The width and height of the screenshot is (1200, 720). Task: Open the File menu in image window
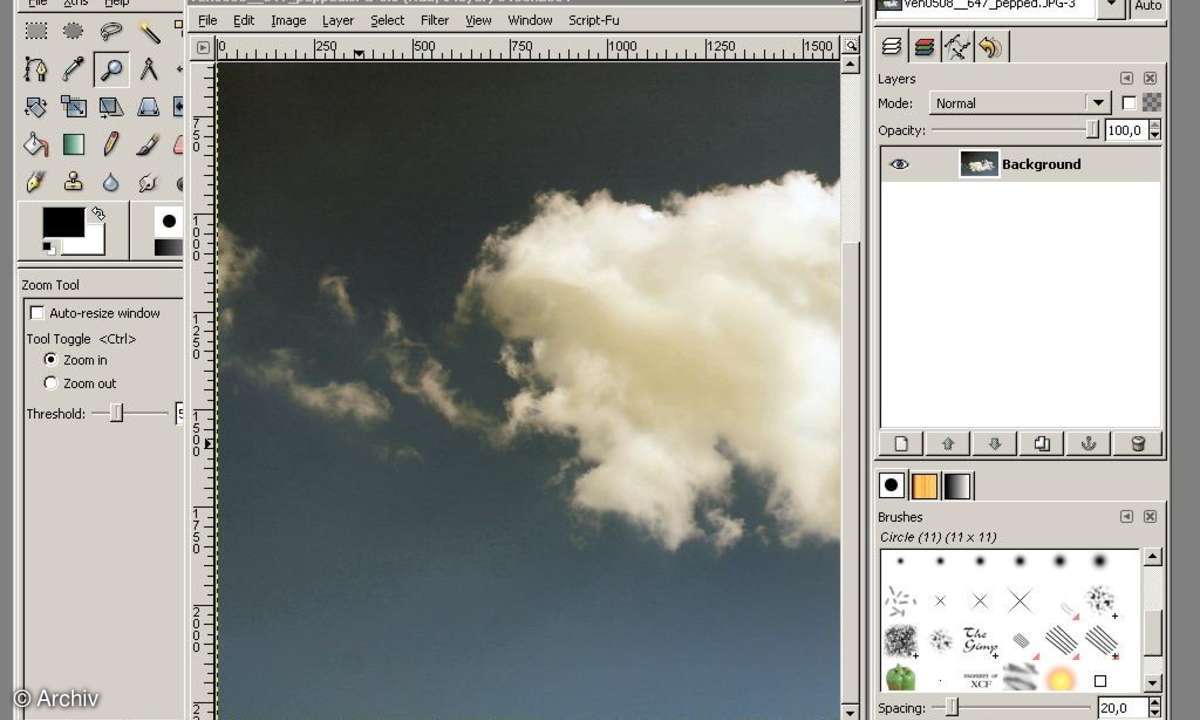(208, 20)
